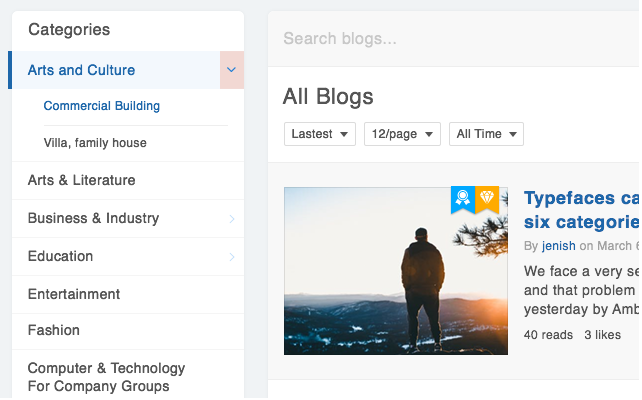Select Commercial Building subcategory
This screenshot has height=400, width=642.
[102, 106]
